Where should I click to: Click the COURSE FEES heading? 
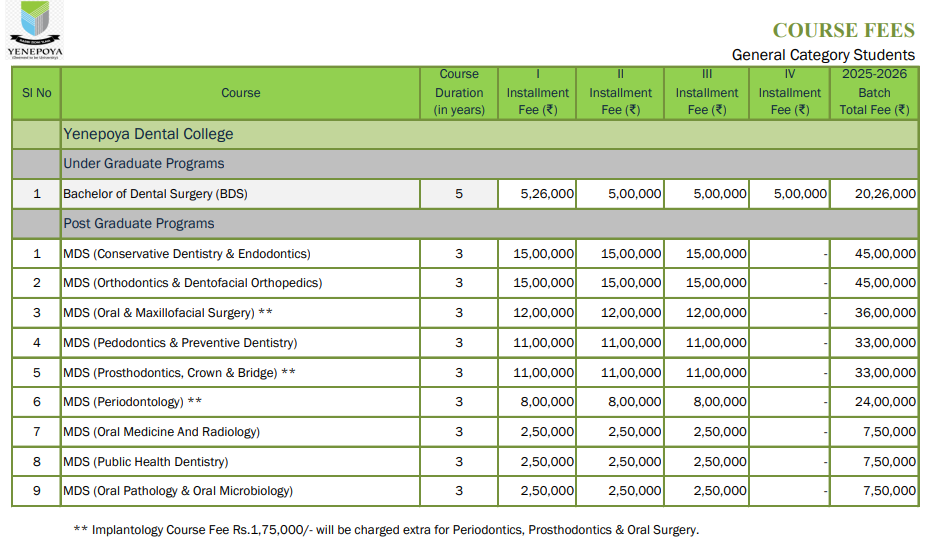(843, 30)
